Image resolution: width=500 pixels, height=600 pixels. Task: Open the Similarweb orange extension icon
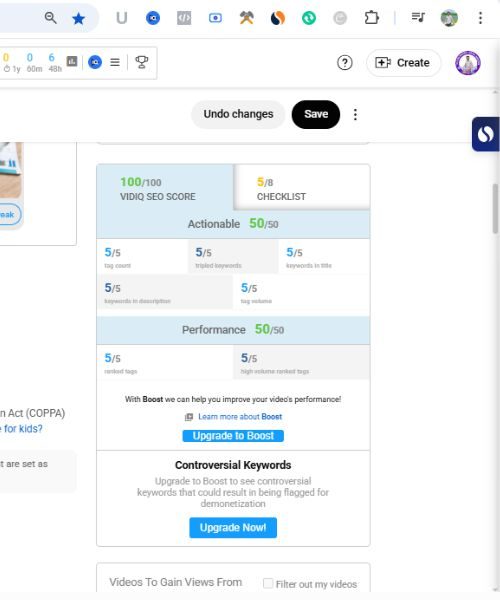tap(278, 18)
